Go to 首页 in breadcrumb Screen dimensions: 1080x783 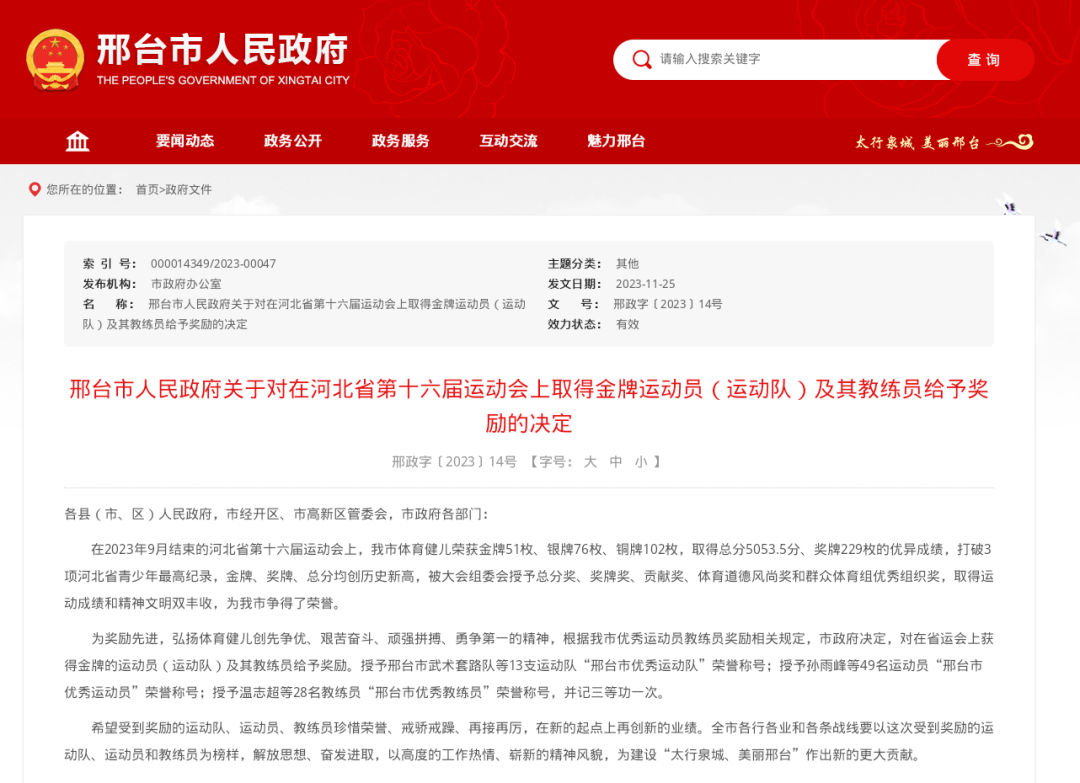click(147, 189)
